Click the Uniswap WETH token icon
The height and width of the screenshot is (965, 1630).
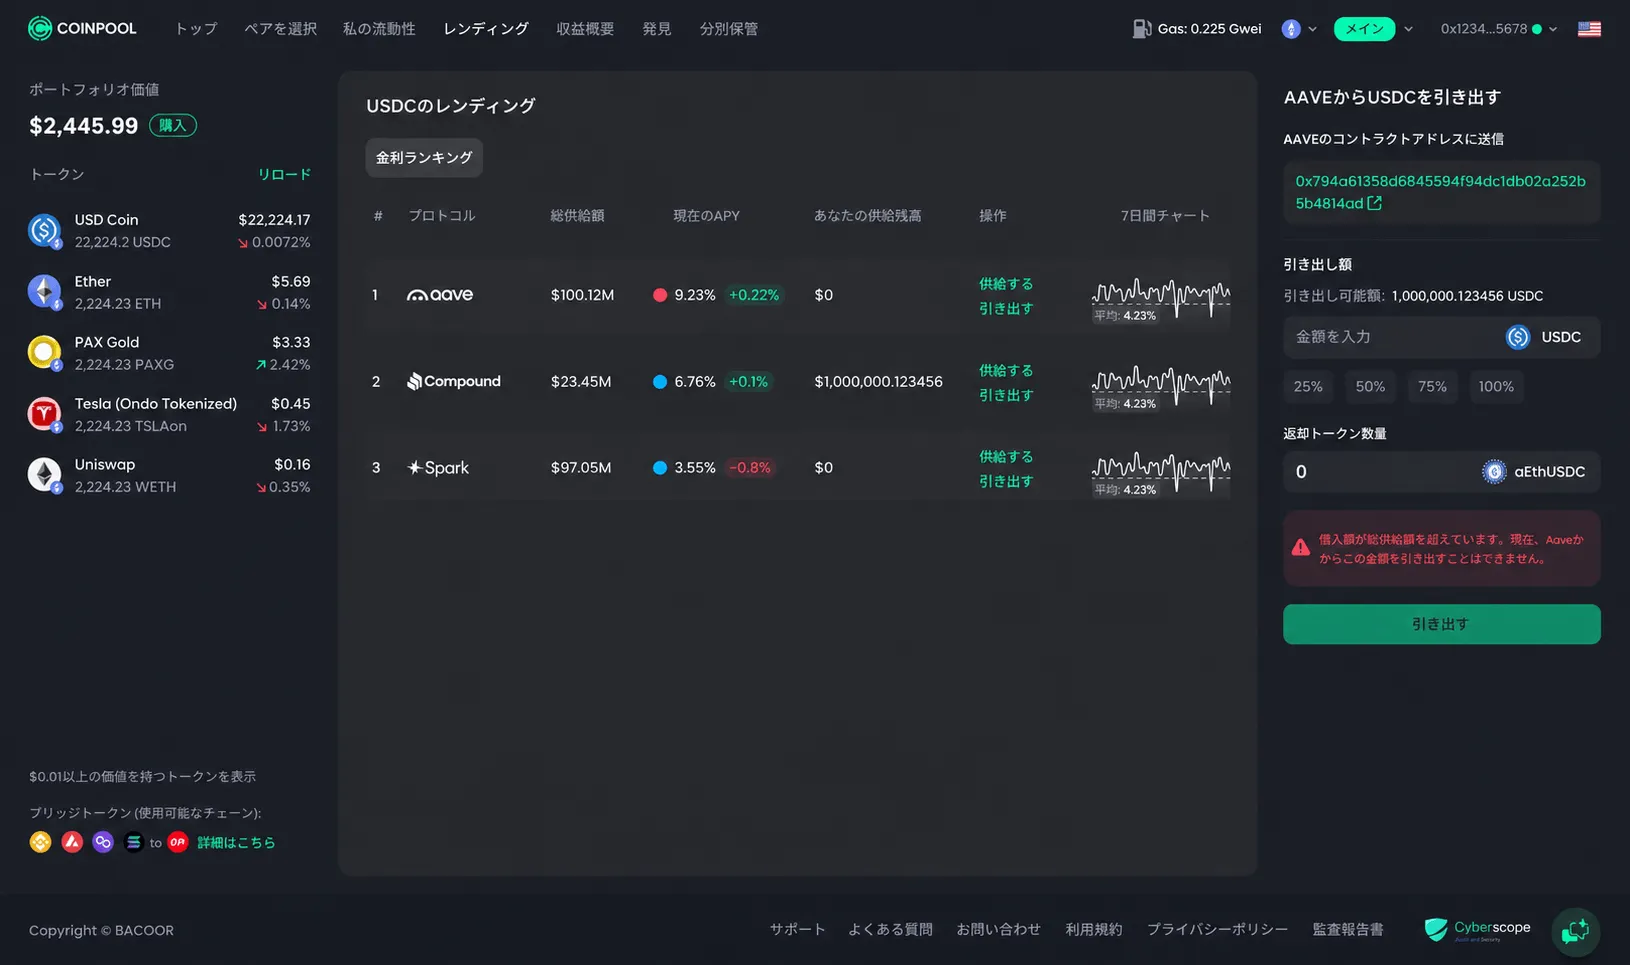click(x=44, y=475)
